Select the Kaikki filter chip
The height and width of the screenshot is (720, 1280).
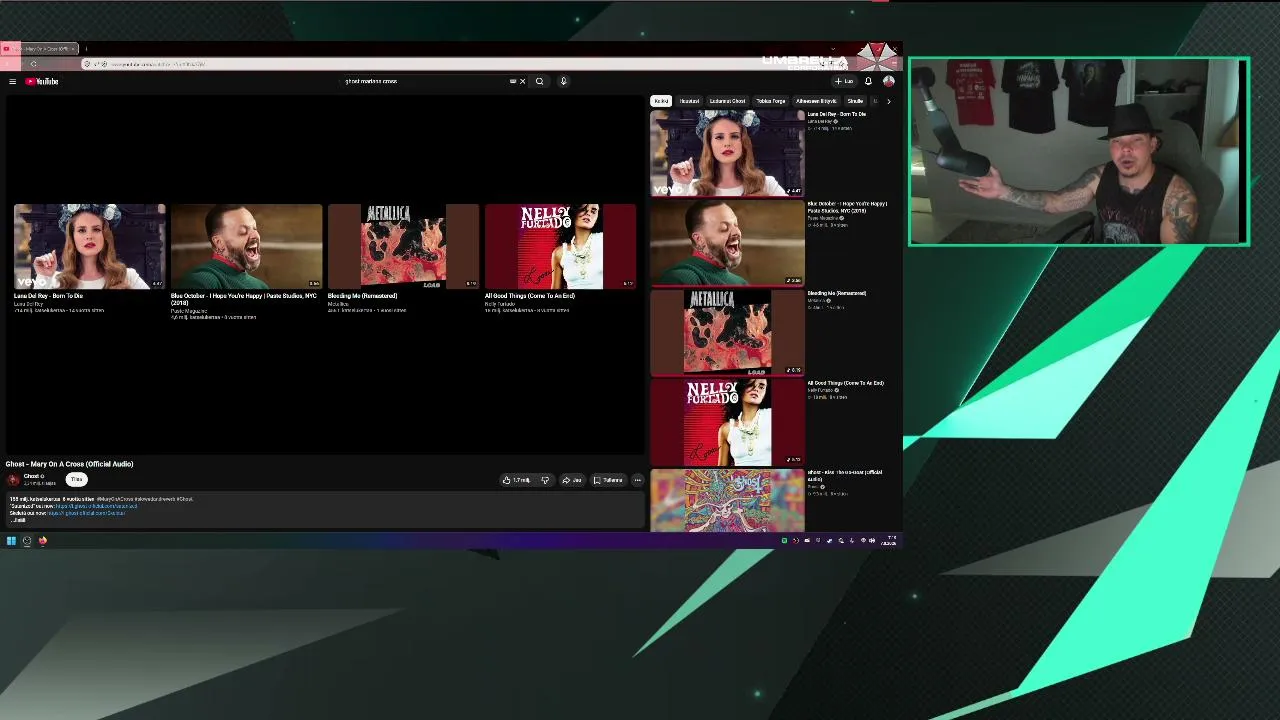[x=661, y=101]
